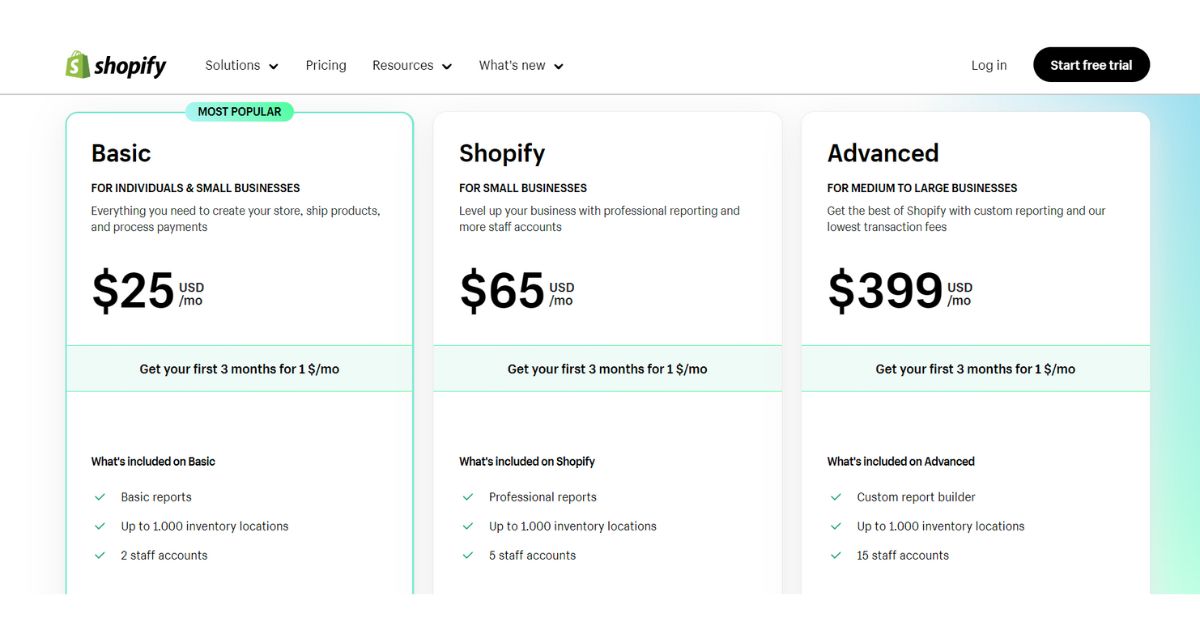Click the Log in link
1200x628 pixels.
point(988,64)
